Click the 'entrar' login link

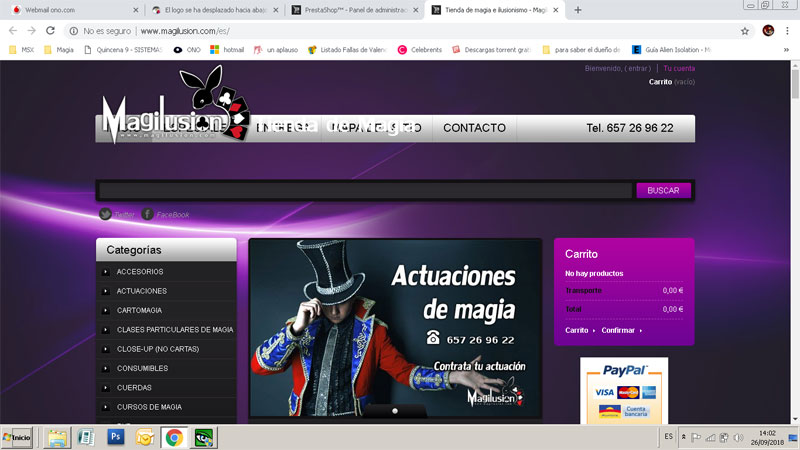(x=638, y=68)
